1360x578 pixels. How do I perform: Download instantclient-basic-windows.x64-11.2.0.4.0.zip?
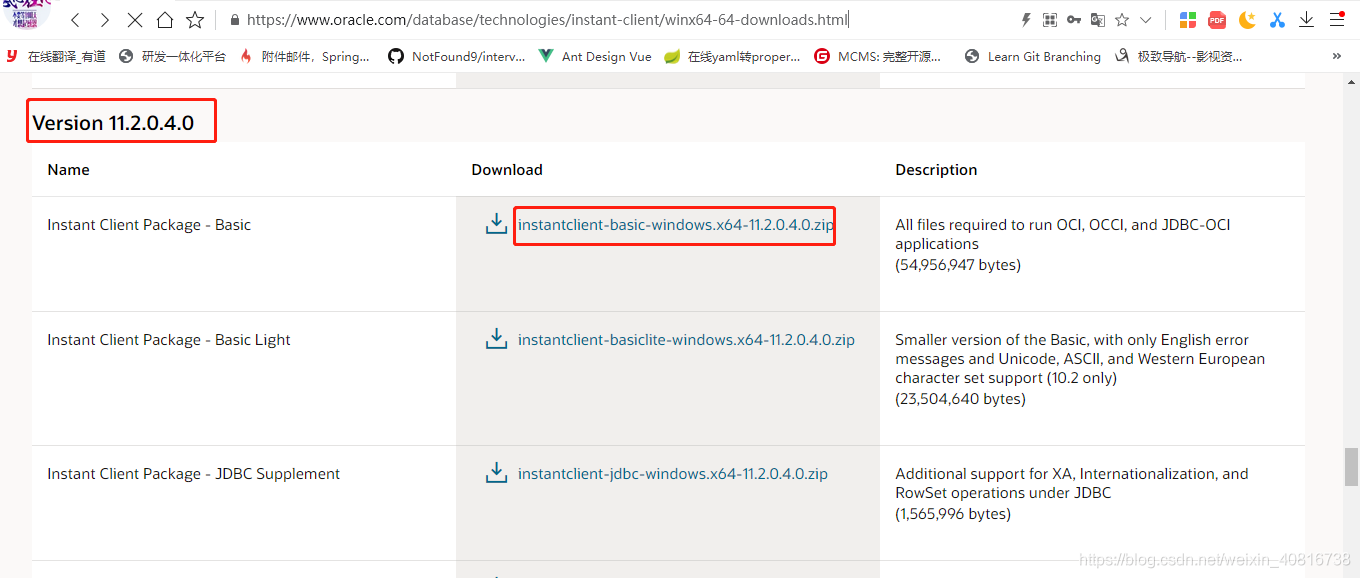675,225
